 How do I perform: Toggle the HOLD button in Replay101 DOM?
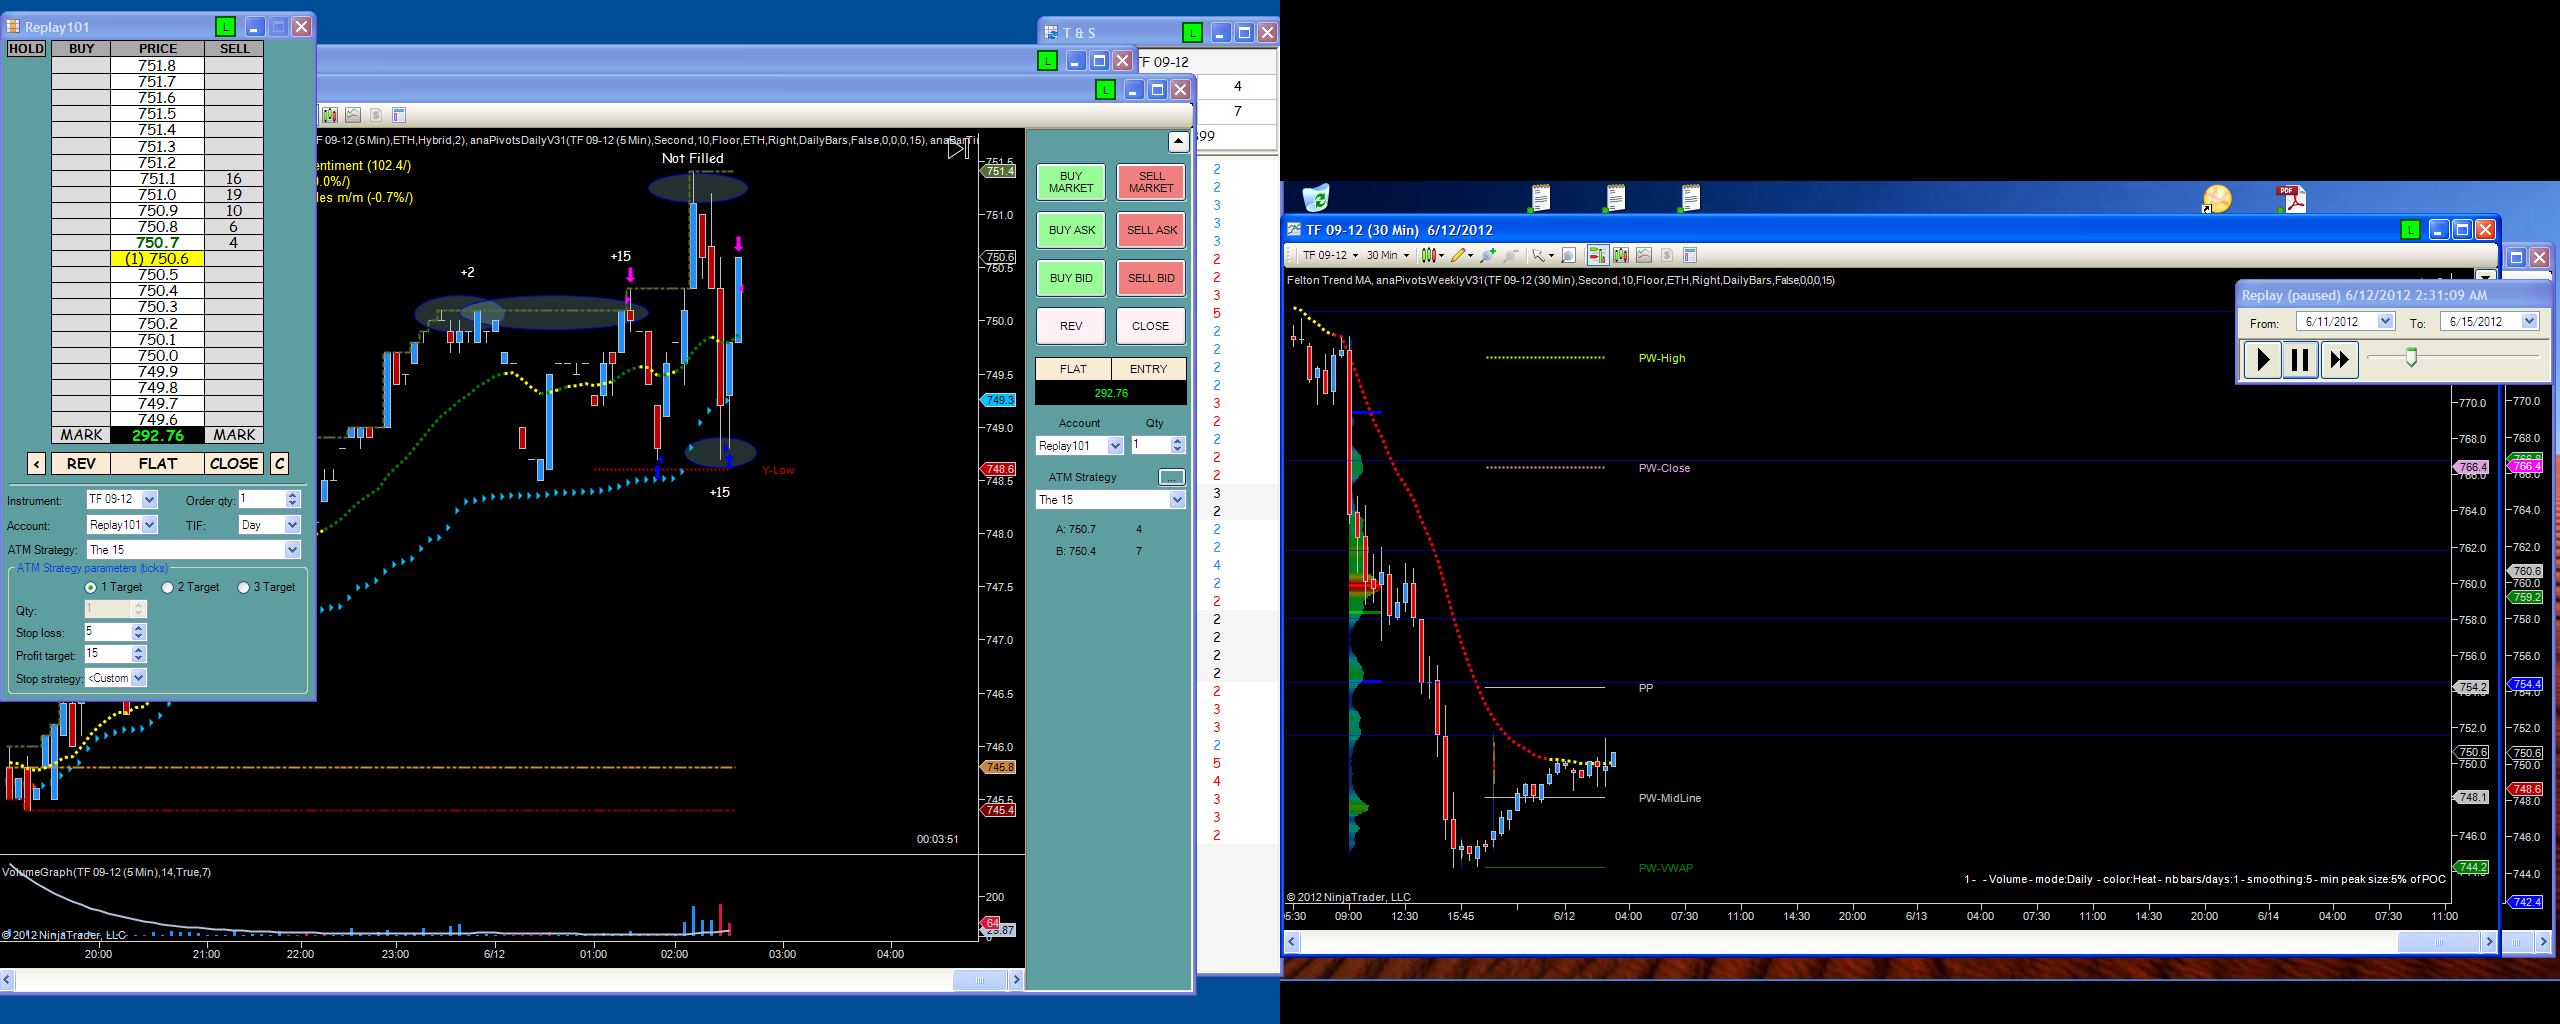(x=26, y=48)
